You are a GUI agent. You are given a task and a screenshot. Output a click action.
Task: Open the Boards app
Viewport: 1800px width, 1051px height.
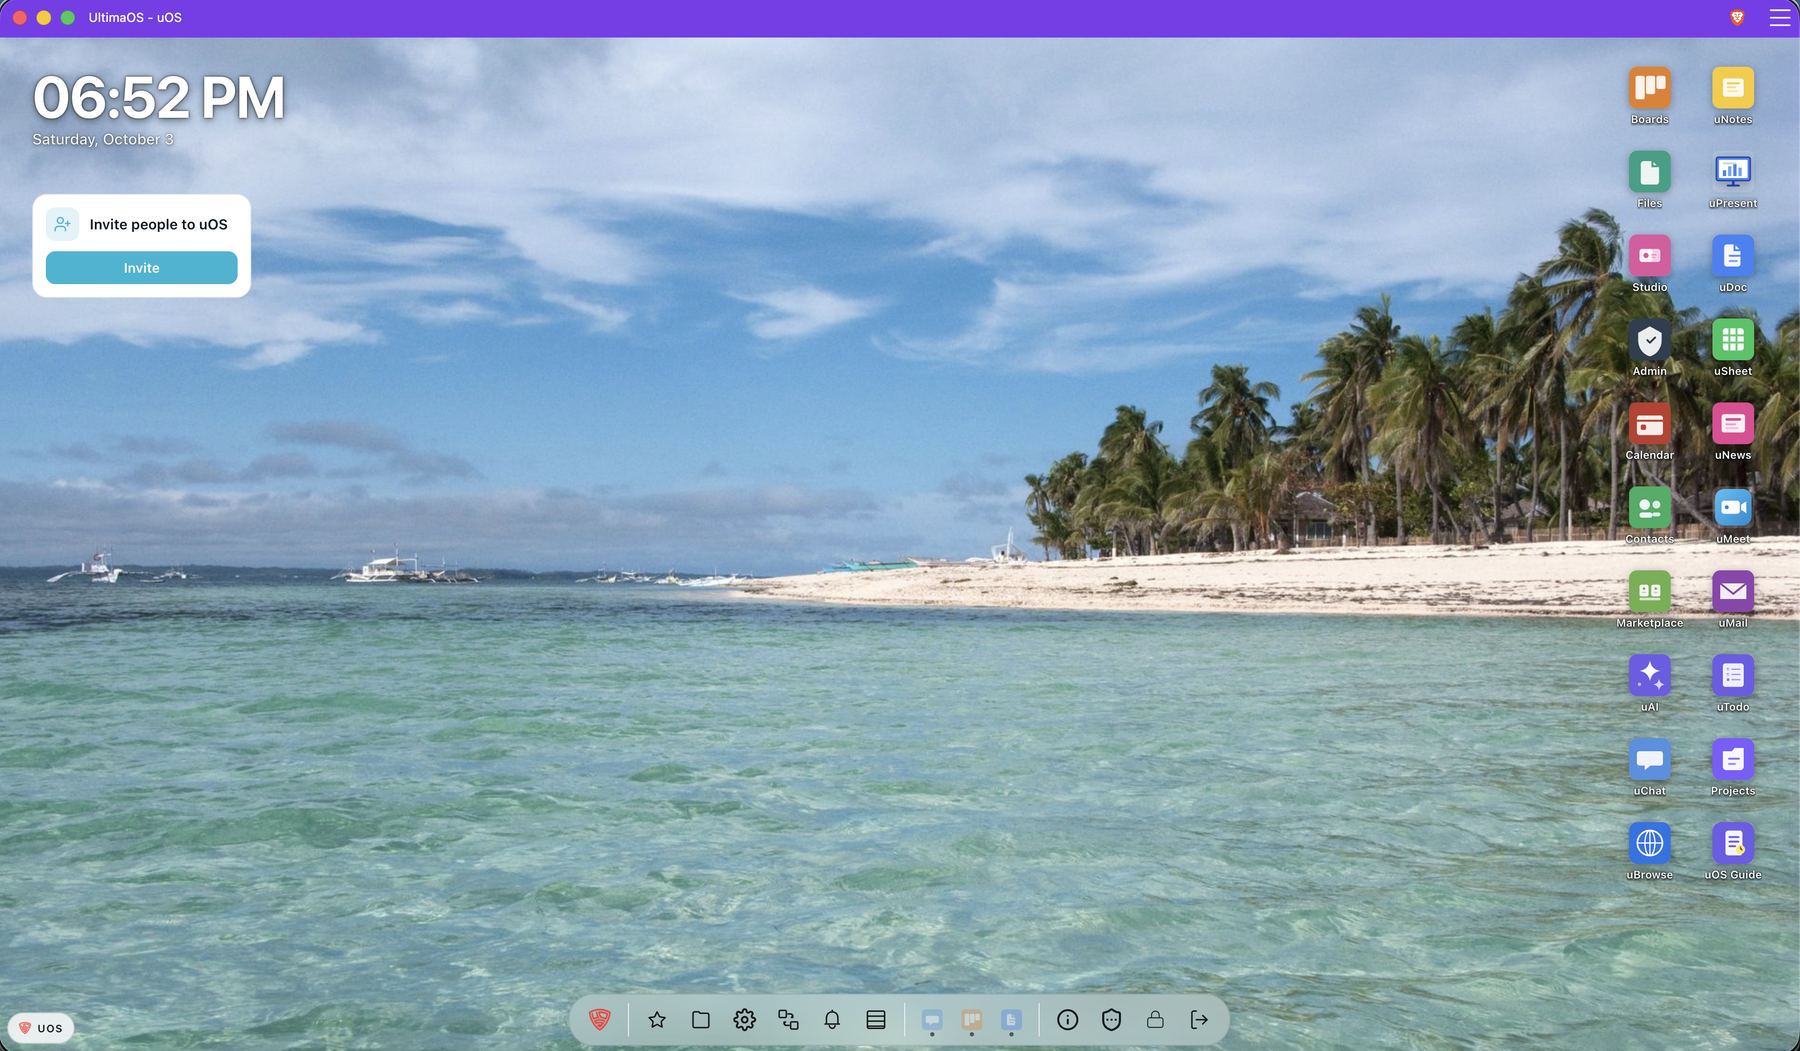[1649, 88]
